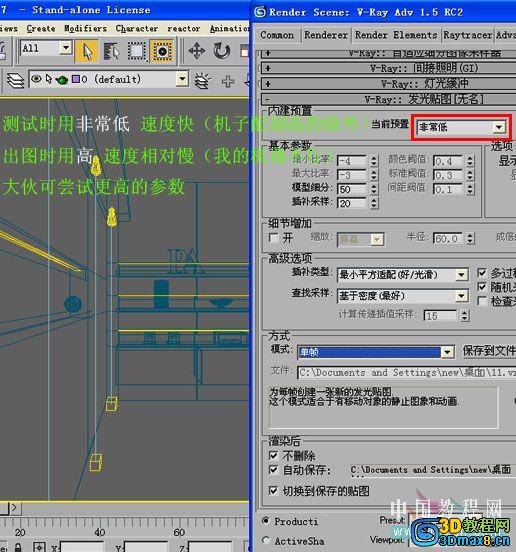516x552 pixels.
Task: Expand the V-Ray 间接照明(GI) rollout
Action: 389,68
